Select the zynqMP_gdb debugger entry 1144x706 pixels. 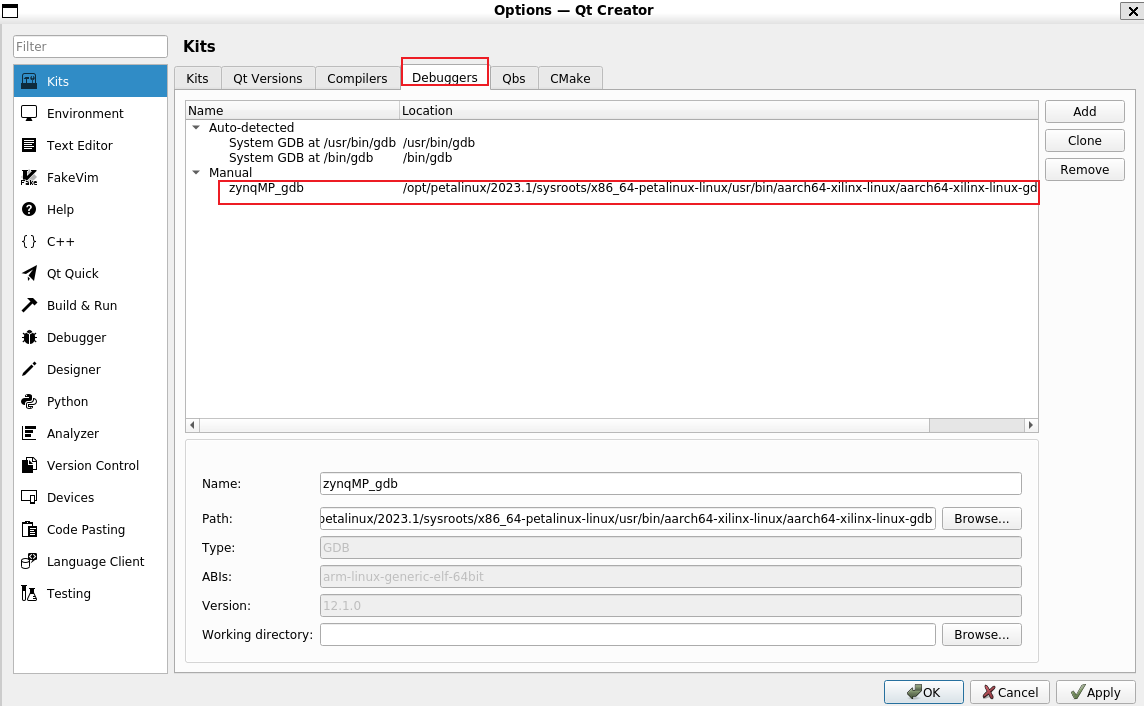coord(266,188)
